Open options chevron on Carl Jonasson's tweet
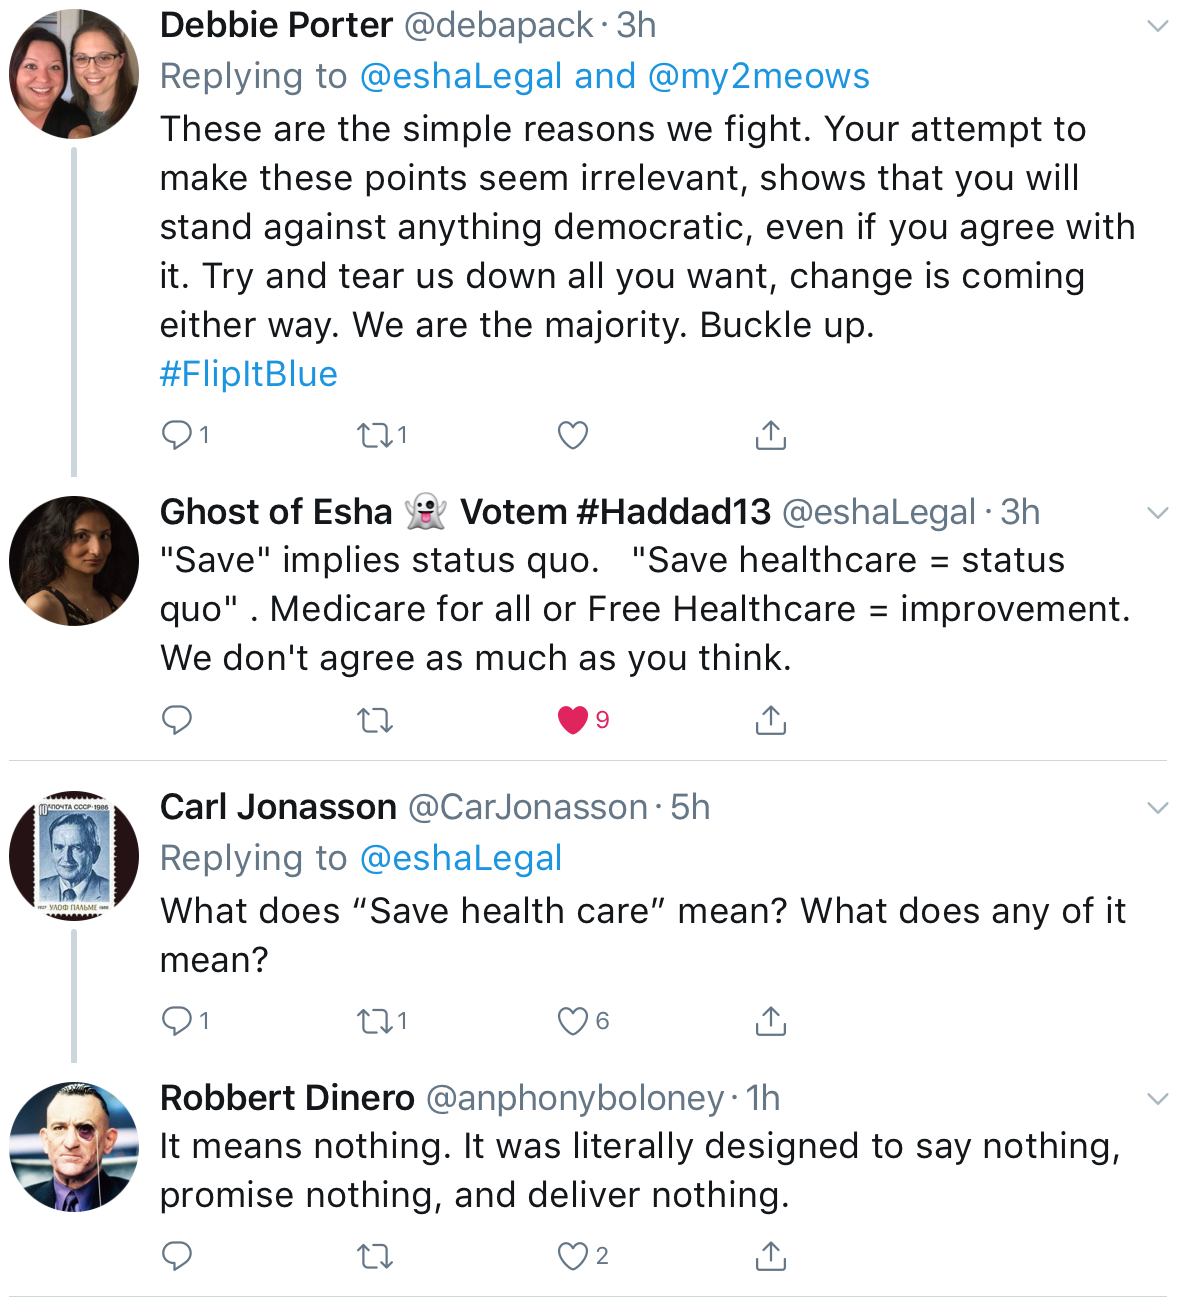 click(1157, 808)
